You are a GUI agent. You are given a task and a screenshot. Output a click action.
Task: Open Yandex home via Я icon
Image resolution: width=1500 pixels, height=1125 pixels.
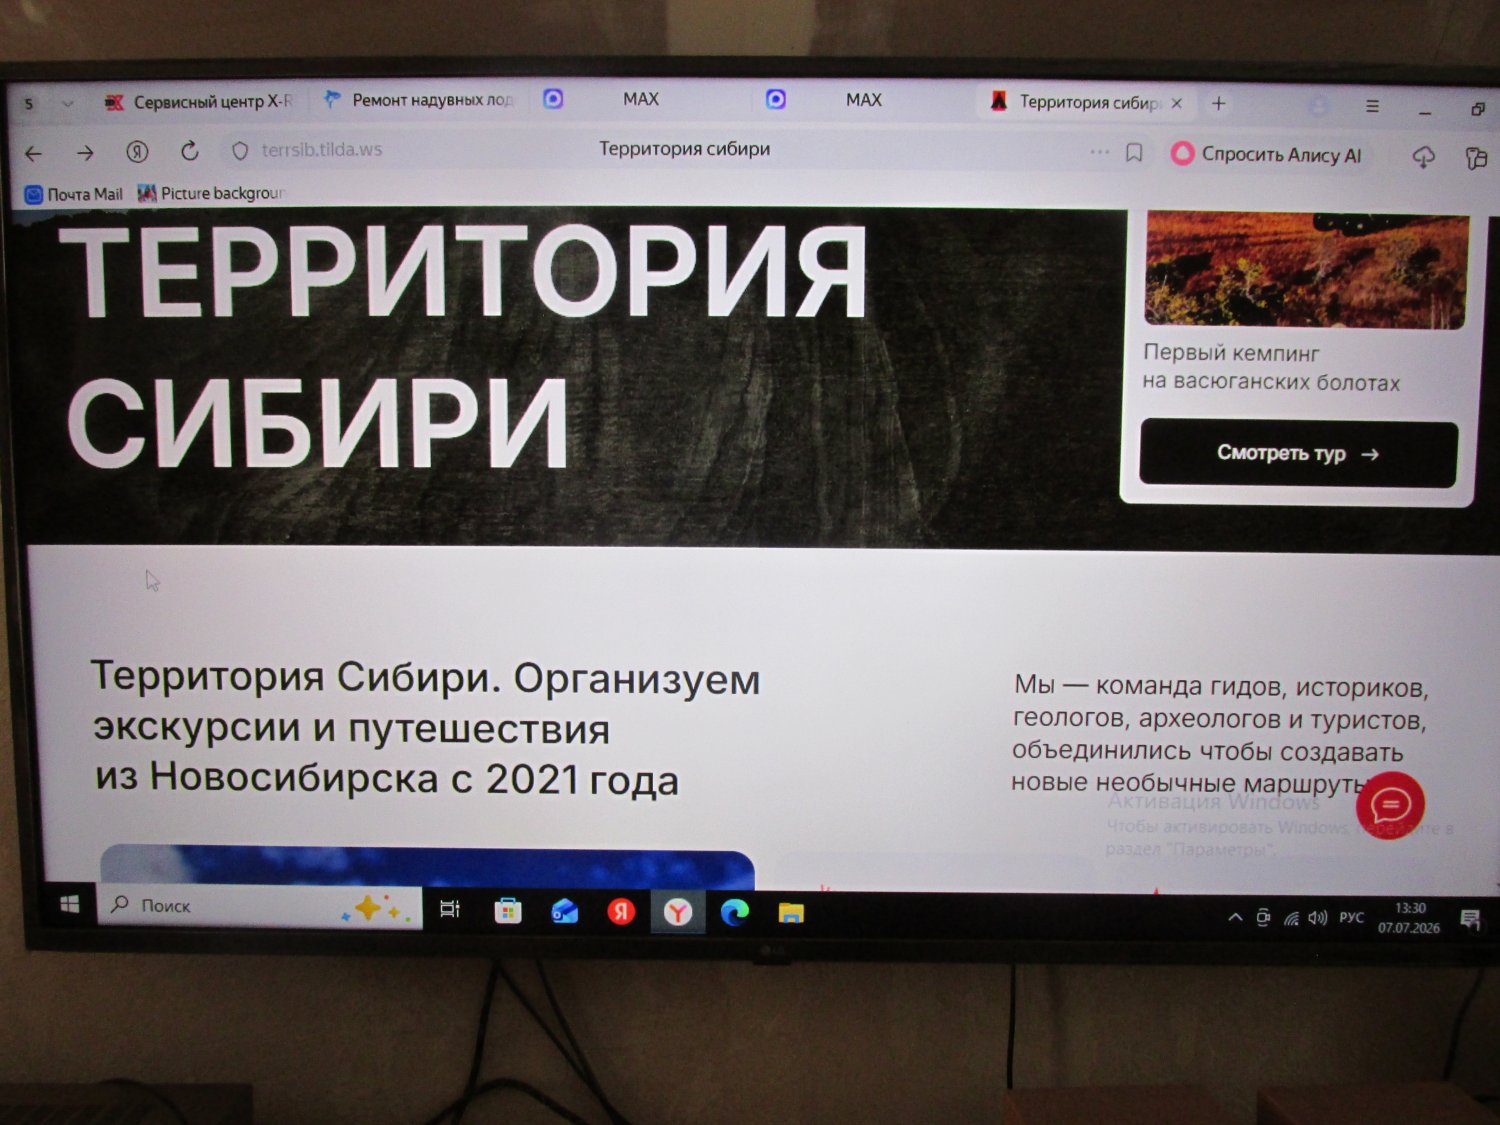point(137,152)
